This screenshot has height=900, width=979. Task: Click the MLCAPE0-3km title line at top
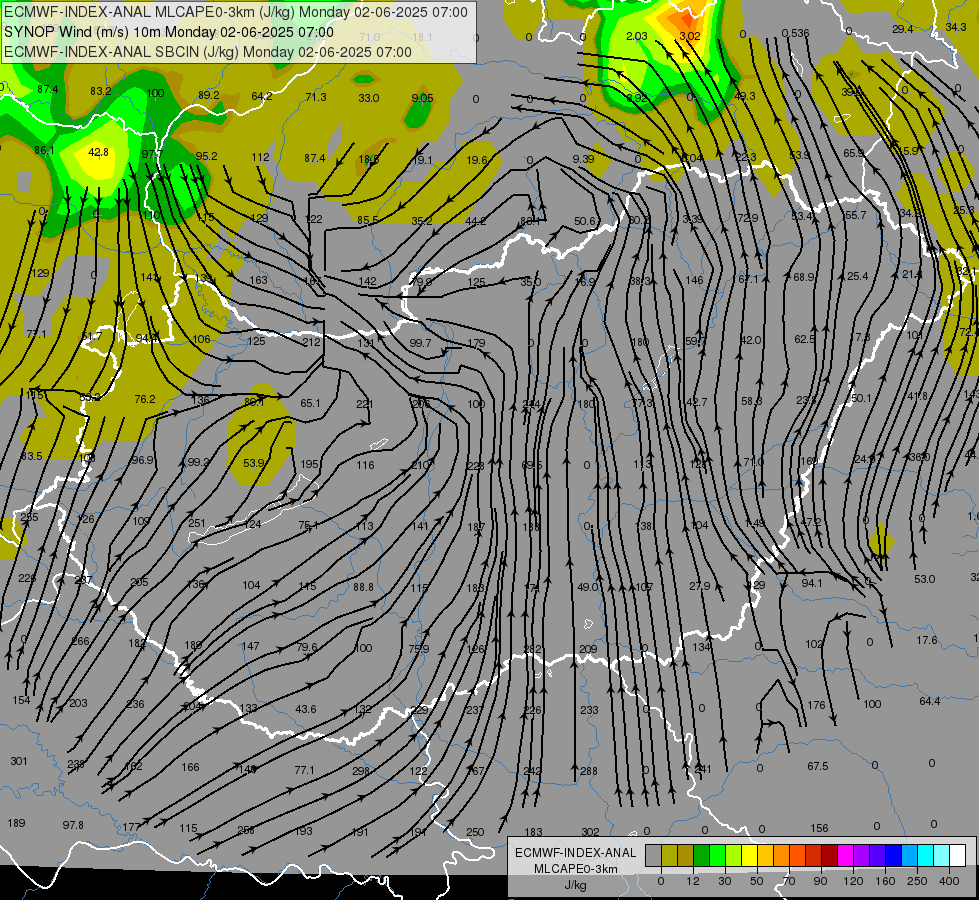click(235, 12)
